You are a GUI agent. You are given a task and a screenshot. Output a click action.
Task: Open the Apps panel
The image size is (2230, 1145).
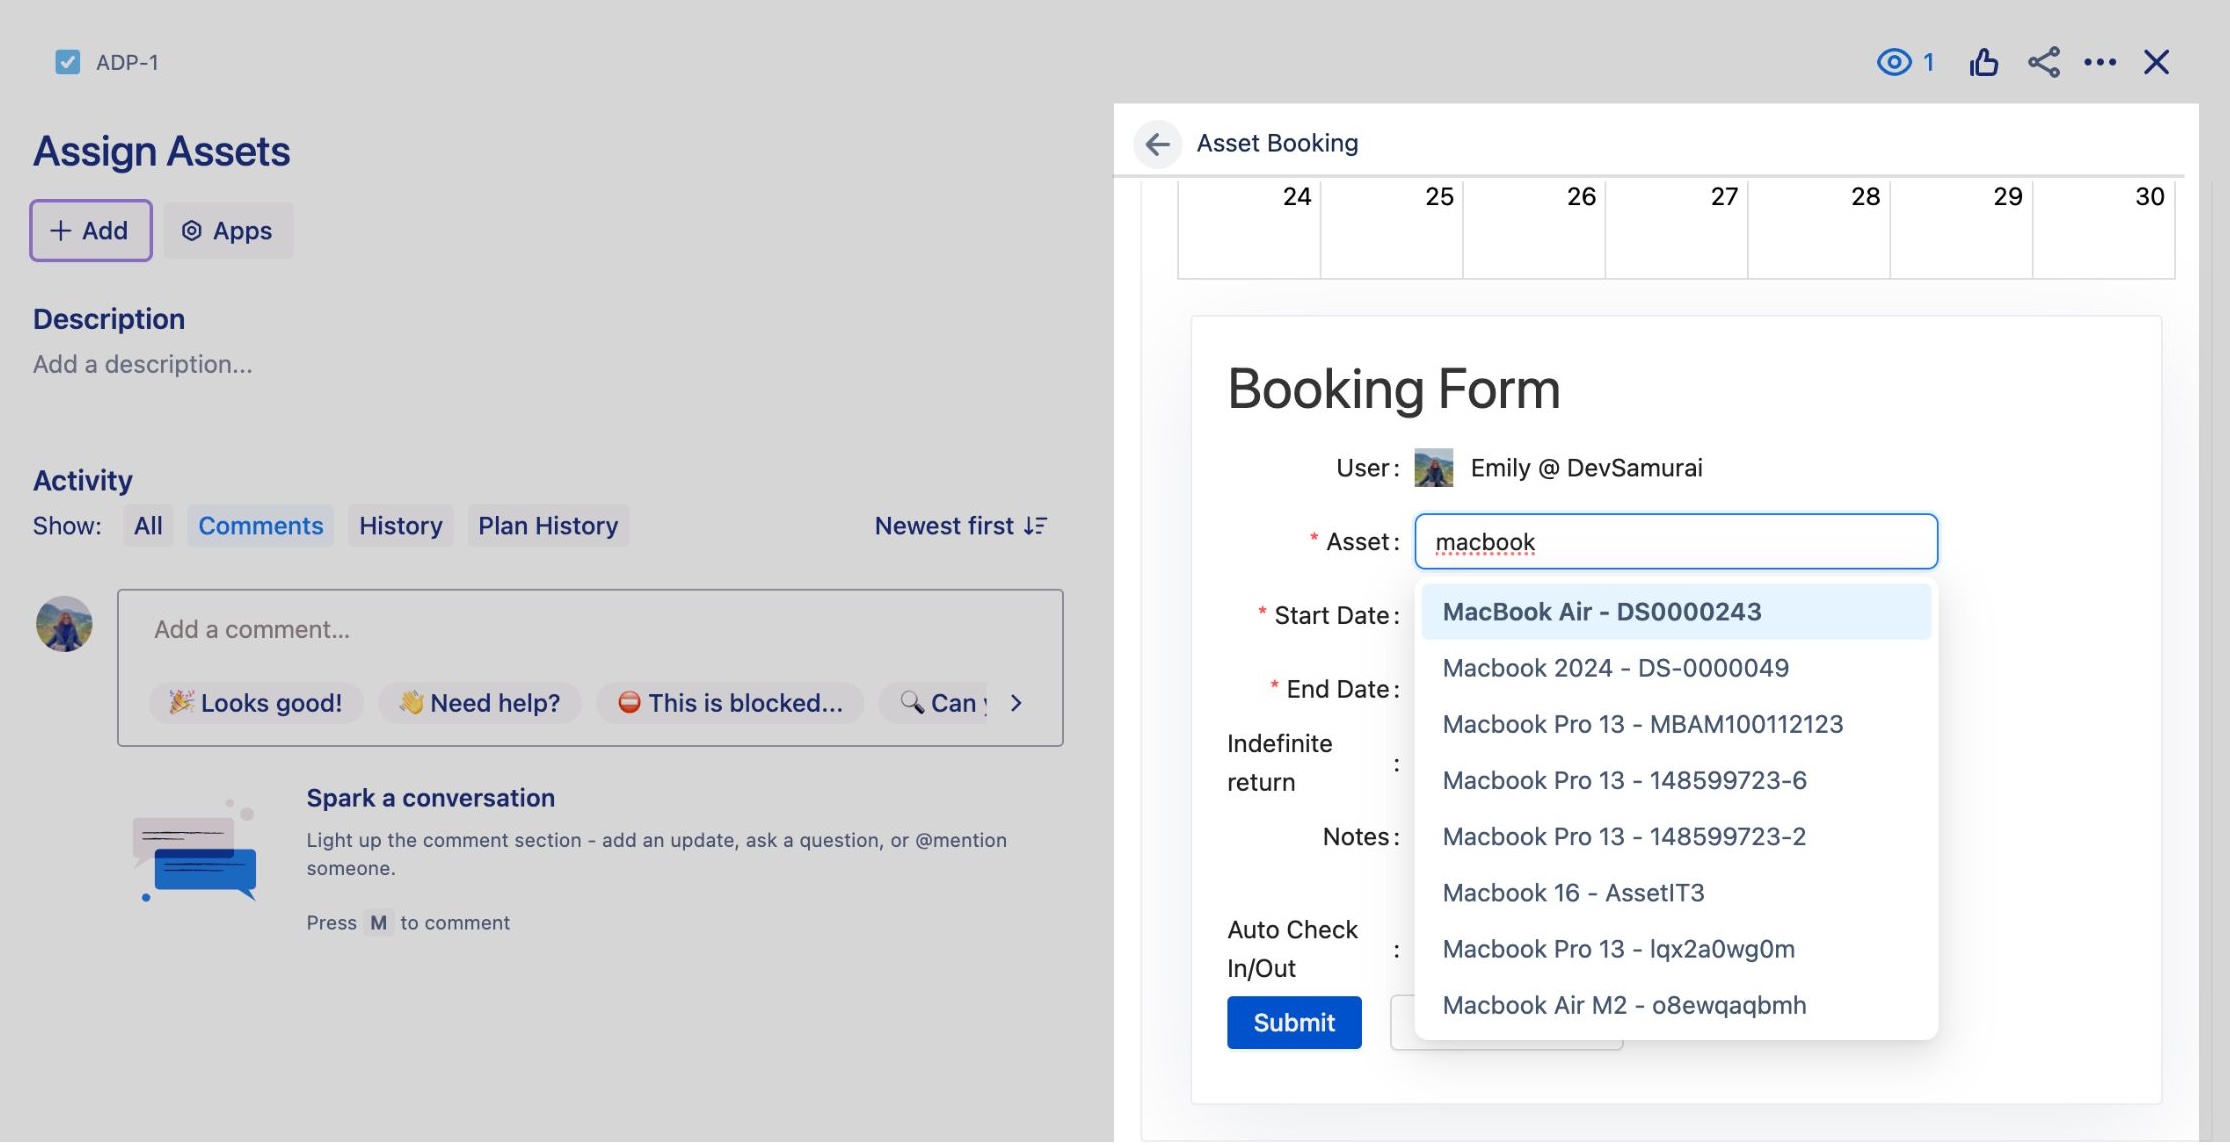click(228, 230)
